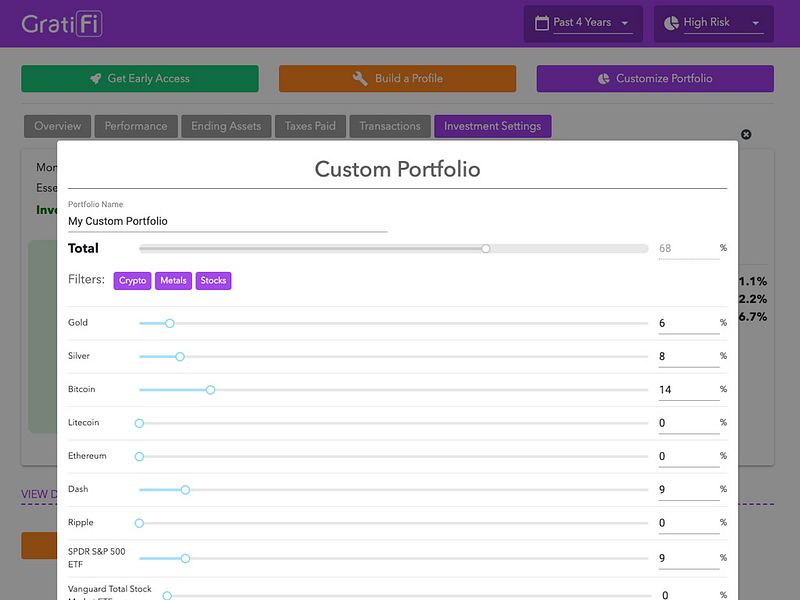Switch to the Overview tab
The height and width of the screenshot is (600, 800).
pos(58,126)
